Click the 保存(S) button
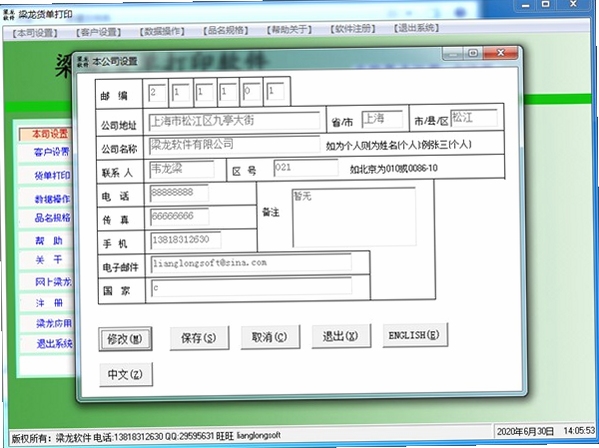The height and width of the screenshot is (448, 599). tap(199, 338)
